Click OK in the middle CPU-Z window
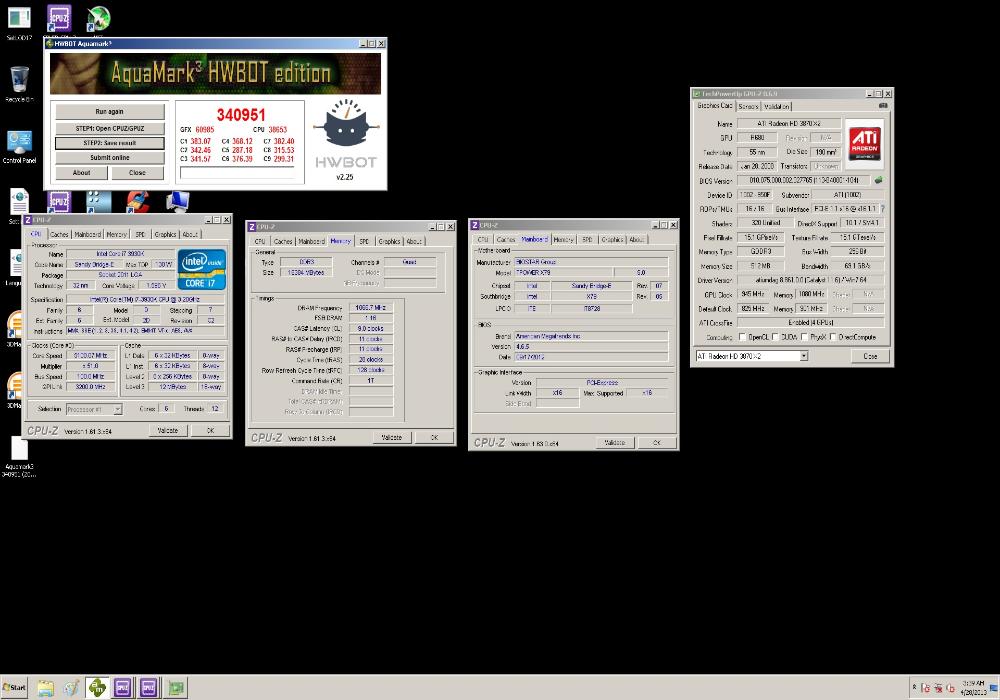The width and height of the screenshot is (1000, 700). click(x=434, y=437)
